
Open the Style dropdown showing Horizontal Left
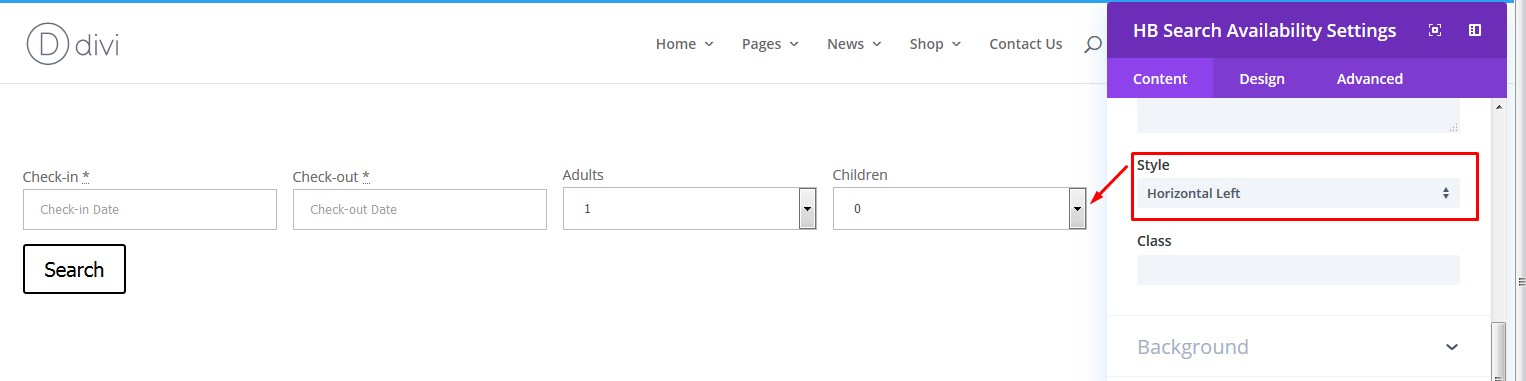(x=1298, y=193)
